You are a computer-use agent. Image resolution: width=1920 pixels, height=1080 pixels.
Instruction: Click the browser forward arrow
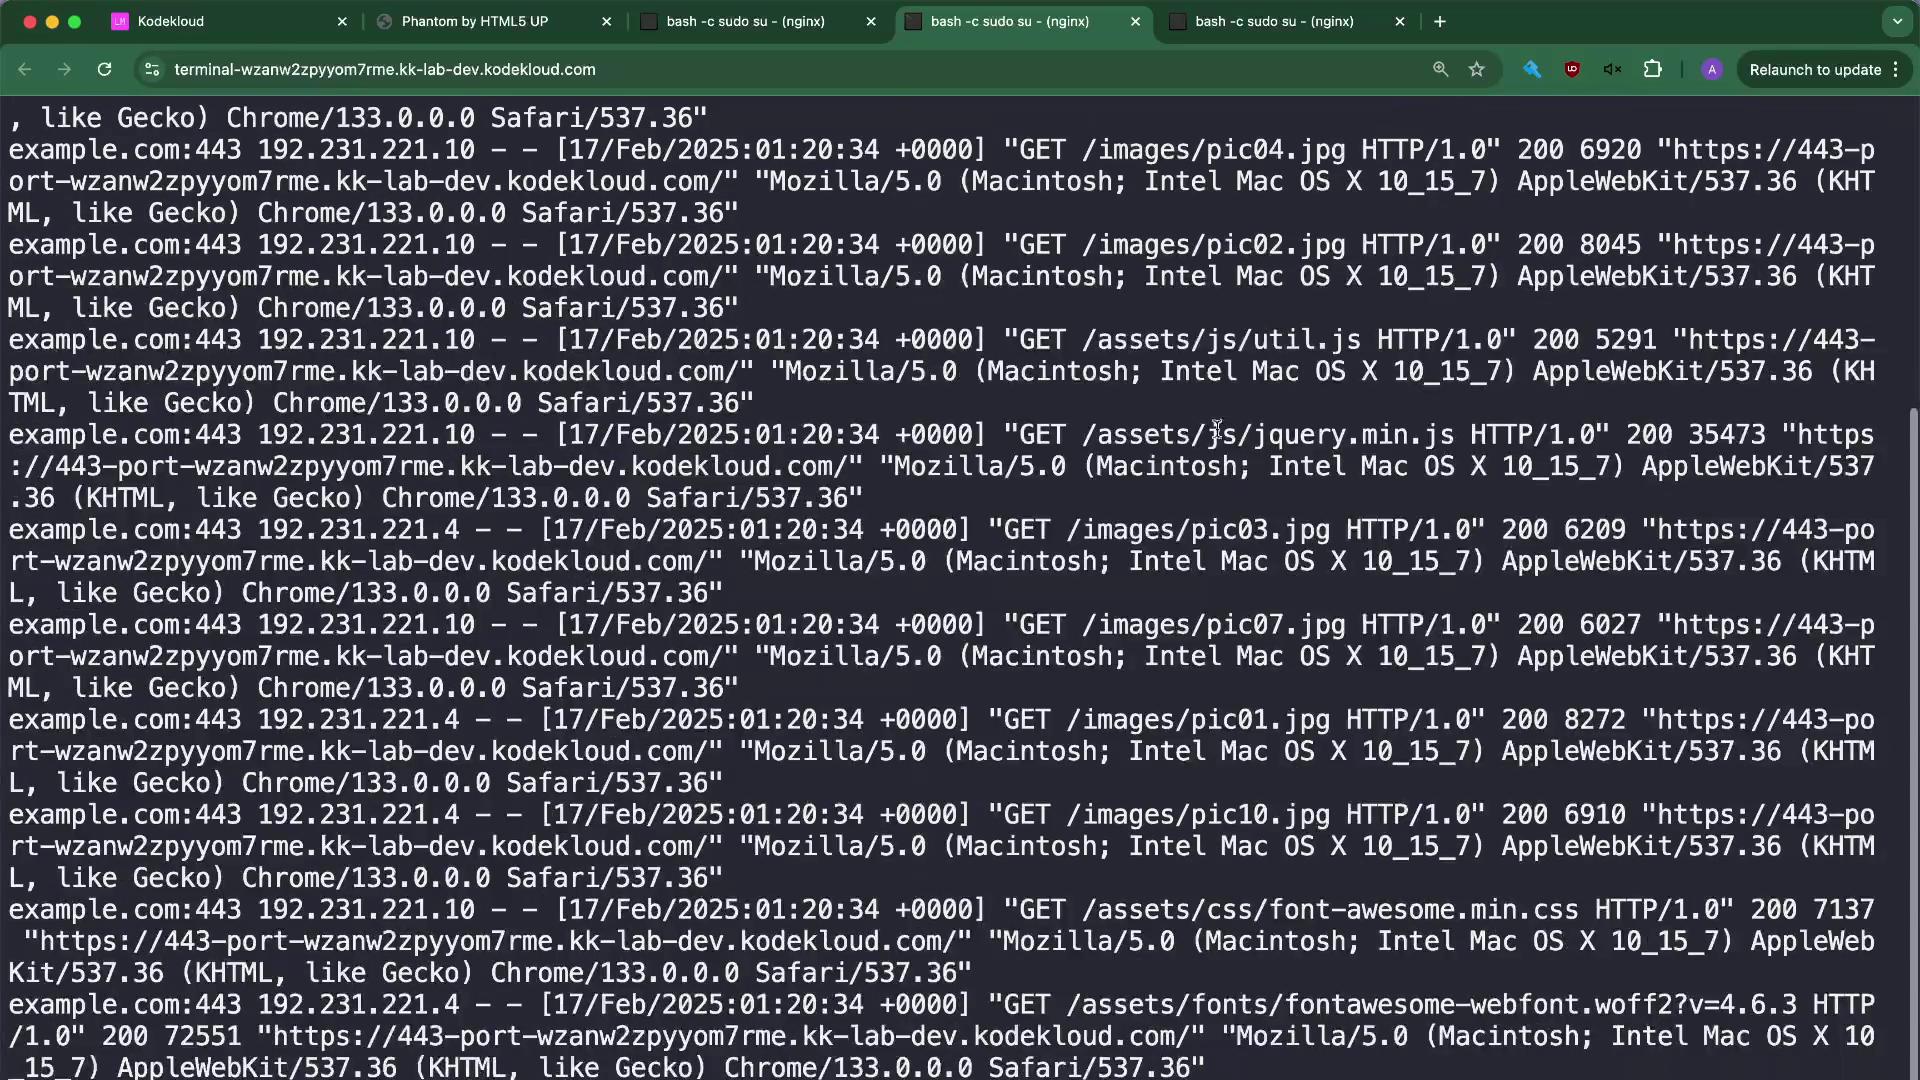(64, 69)
